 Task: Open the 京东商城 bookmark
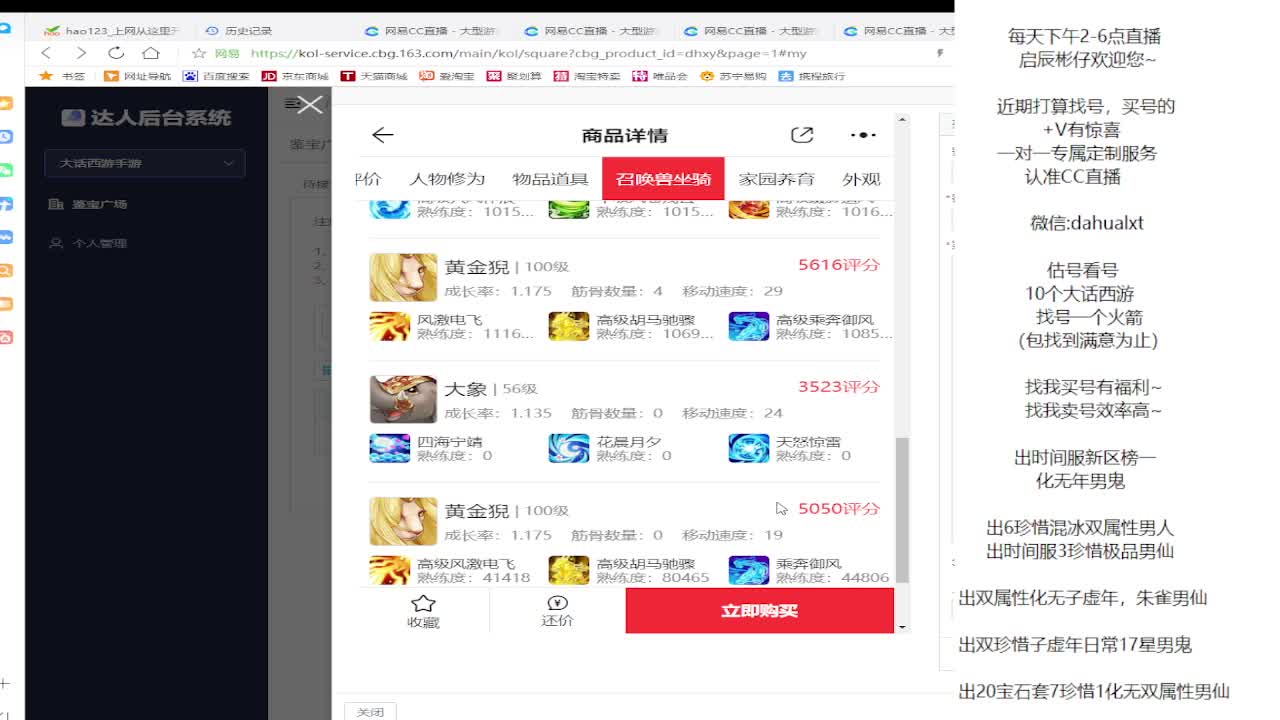[x=295, y=76]
